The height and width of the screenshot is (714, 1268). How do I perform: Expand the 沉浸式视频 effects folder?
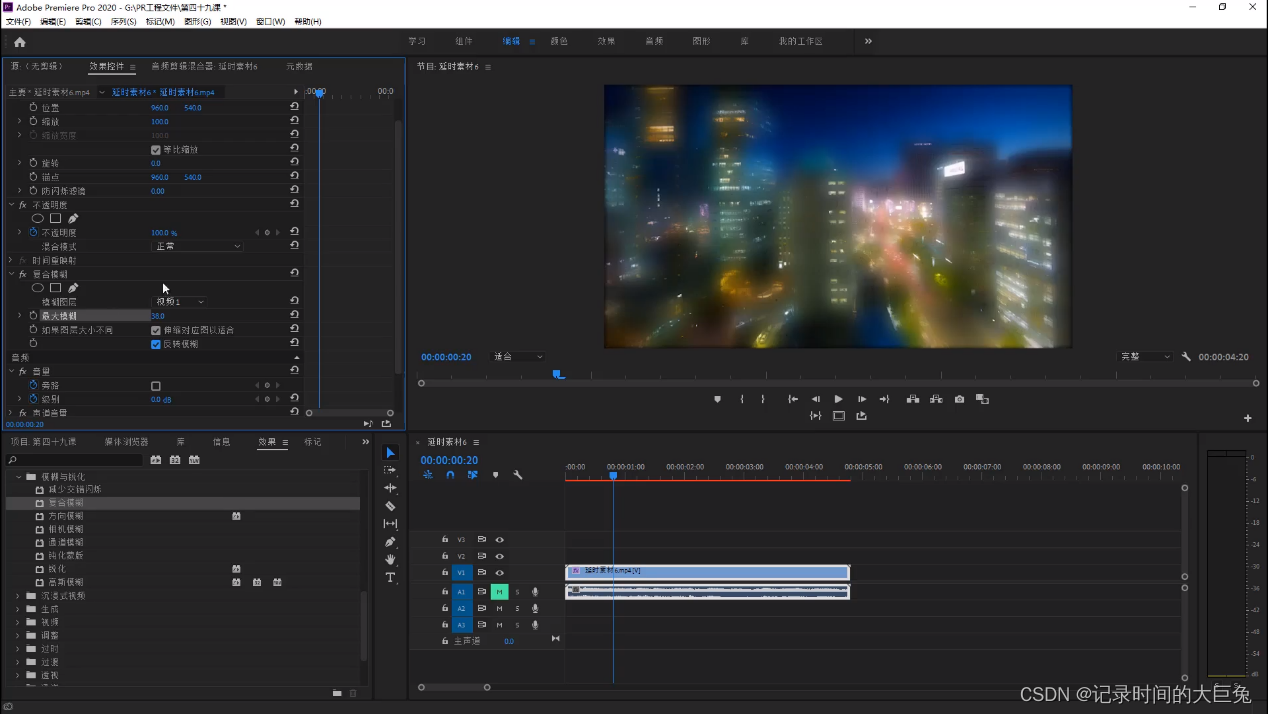(x=18, y=596)
